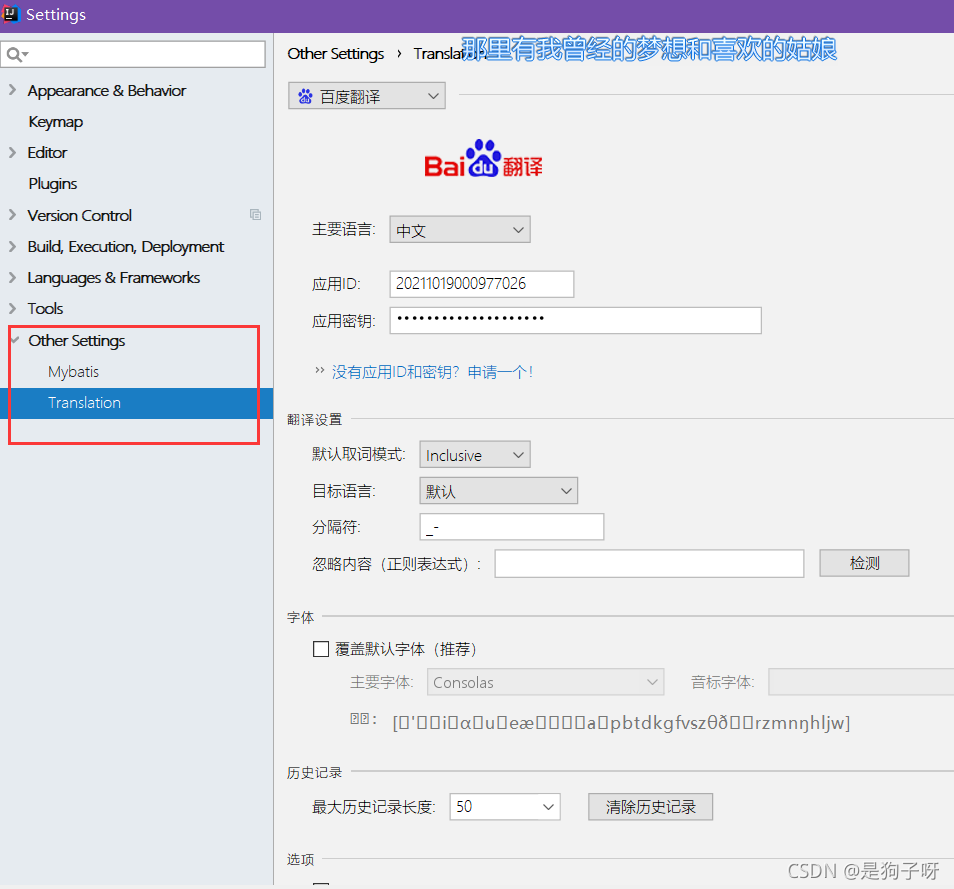Image resolution: width=954 pixels, height=889 pixels.
Task: Click the IntelliJ logo in title bar
Action: pos(11,14)
